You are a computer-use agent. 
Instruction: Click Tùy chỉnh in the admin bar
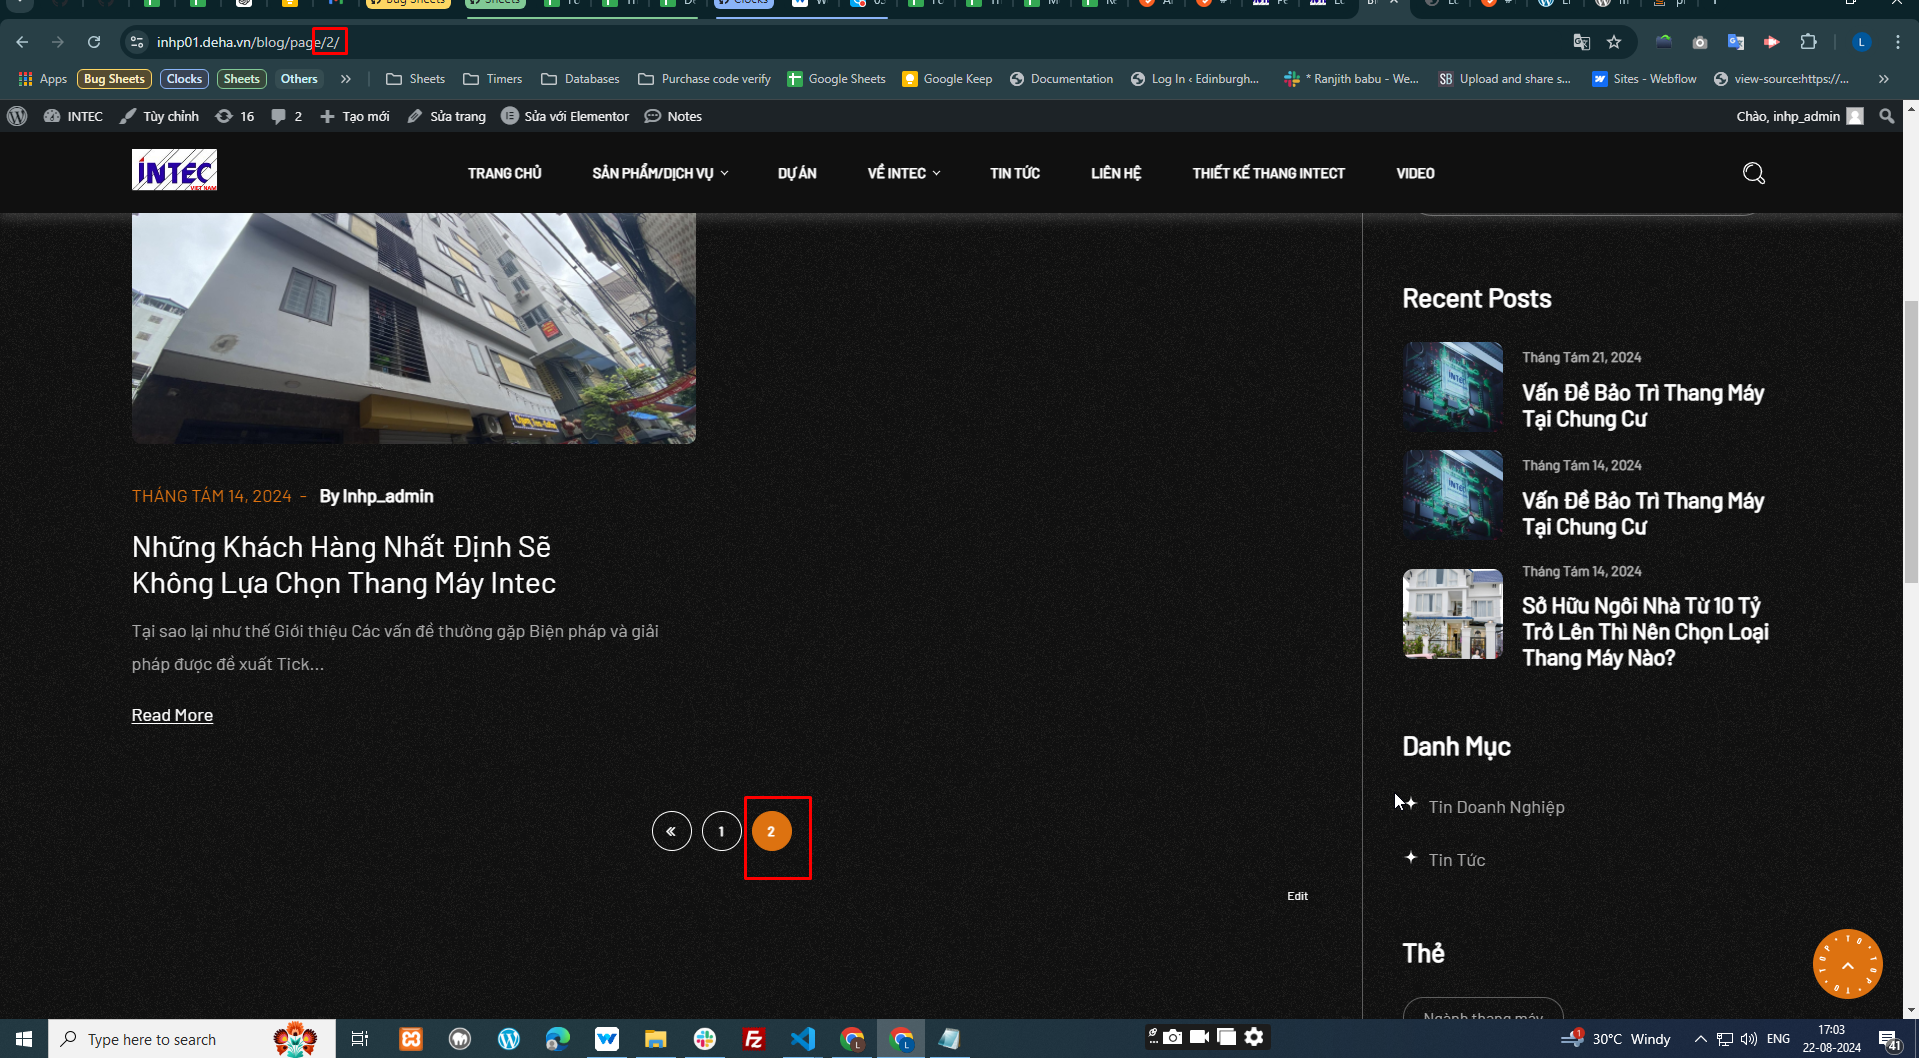click(159, 116)
